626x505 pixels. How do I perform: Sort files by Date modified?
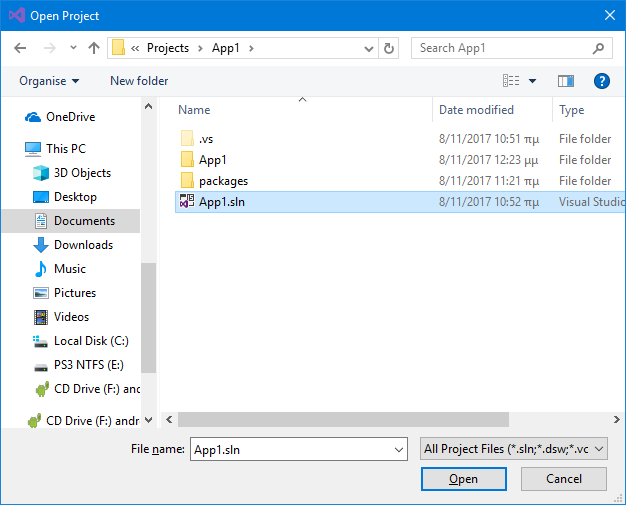tap(476, 110)
